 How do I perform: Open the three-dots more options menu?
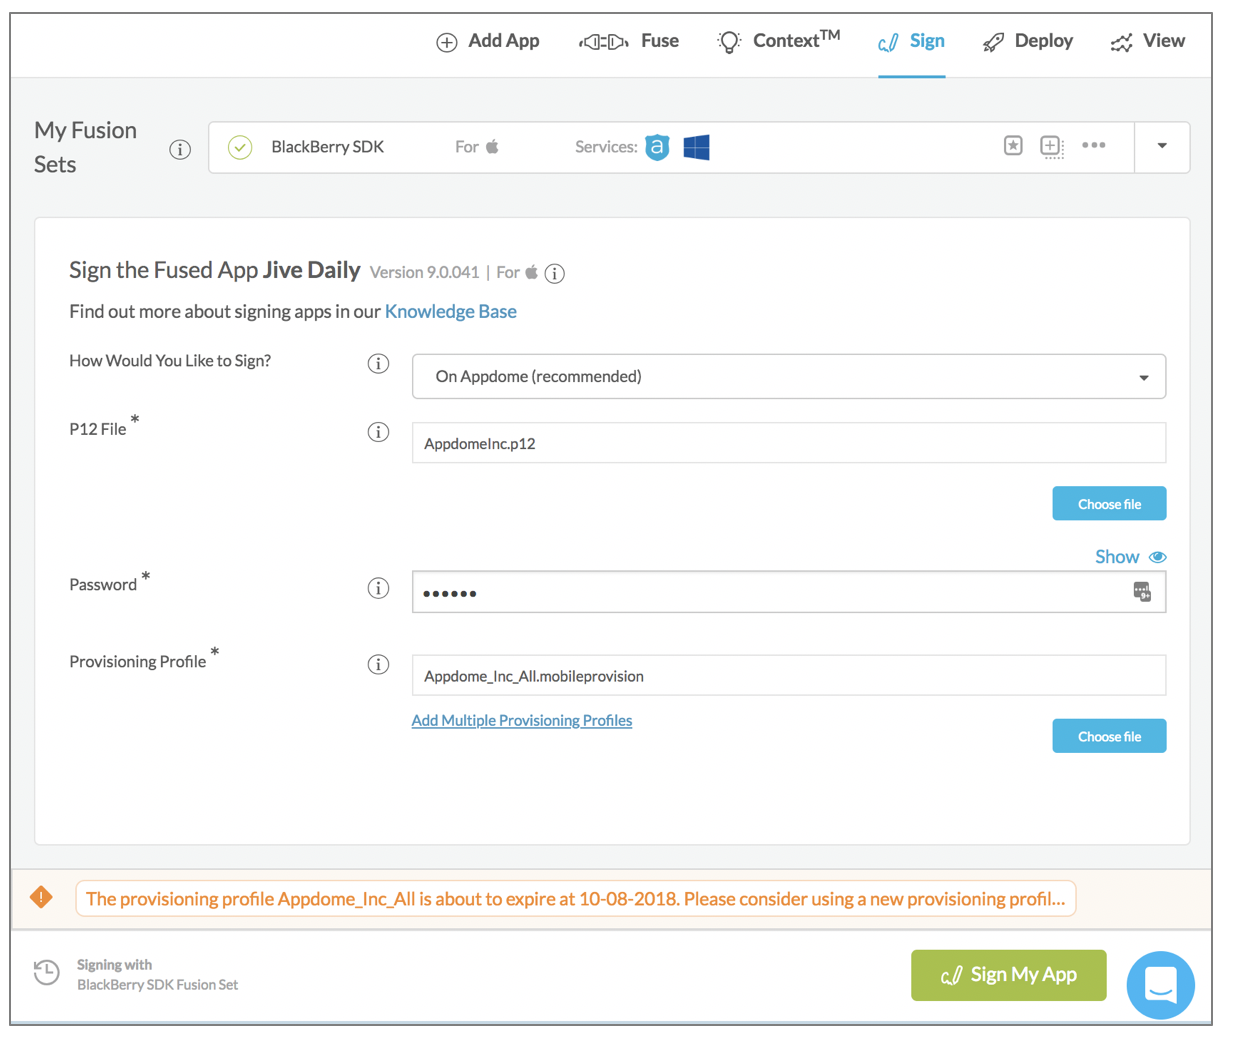tap(1094, 146)
